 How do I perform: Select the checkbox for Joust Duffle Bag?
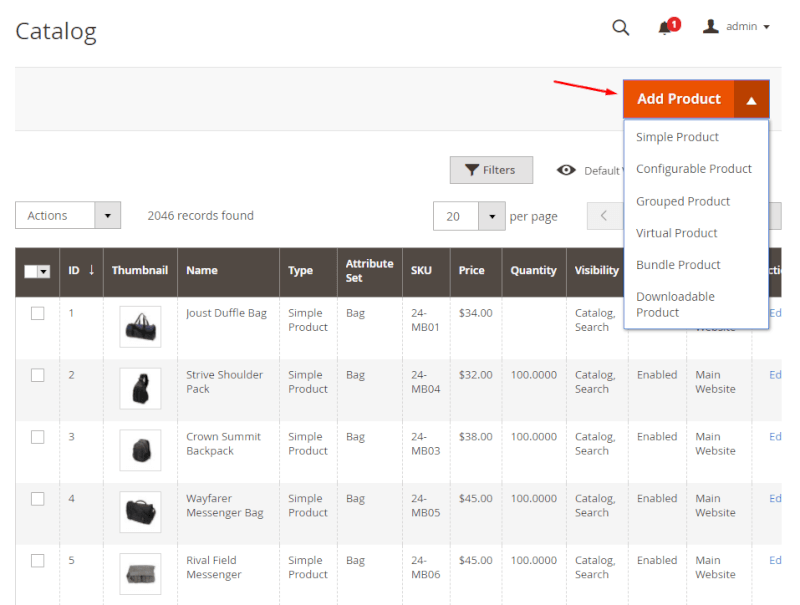pyautogui.click(x=37, y=313)
